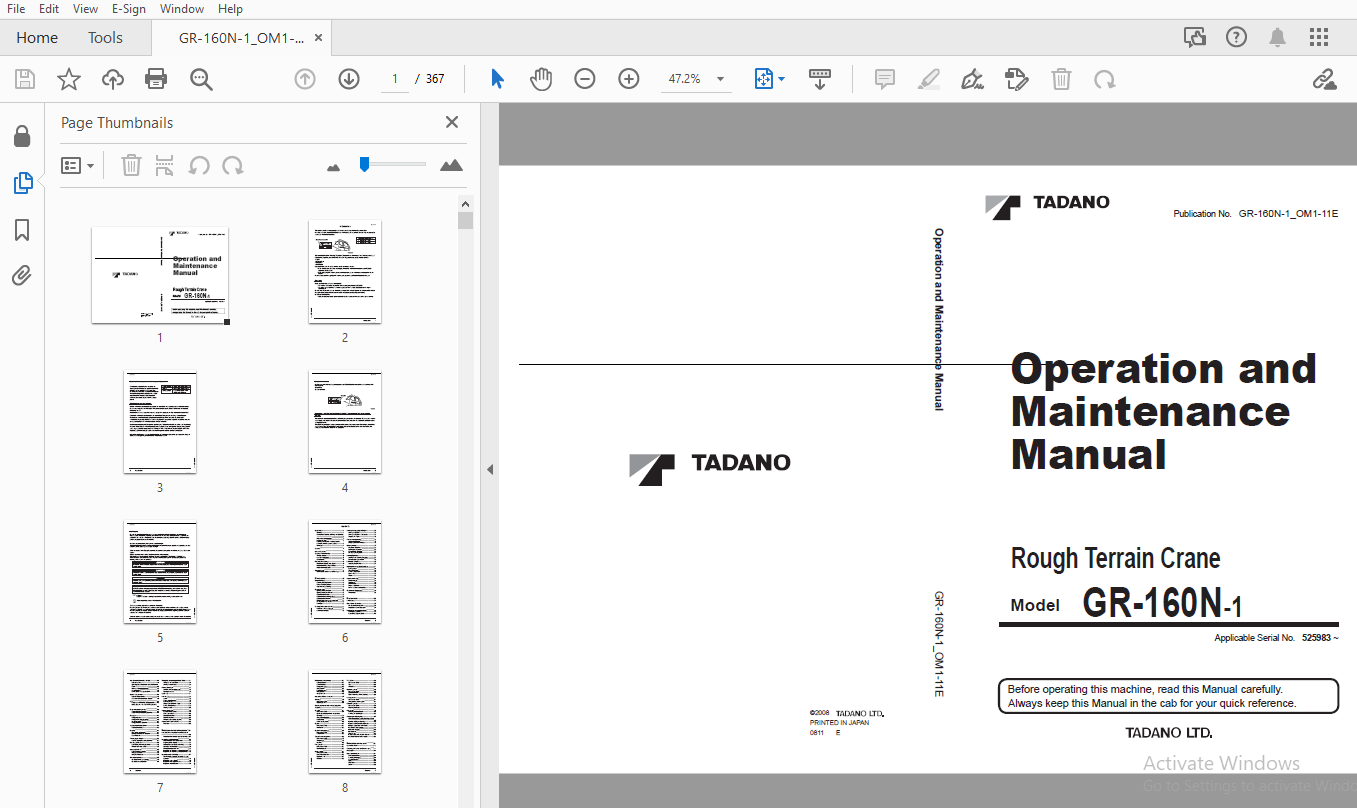Open the thumbnails options menu
Viewport: 1357px width, 808px height.
78,165
